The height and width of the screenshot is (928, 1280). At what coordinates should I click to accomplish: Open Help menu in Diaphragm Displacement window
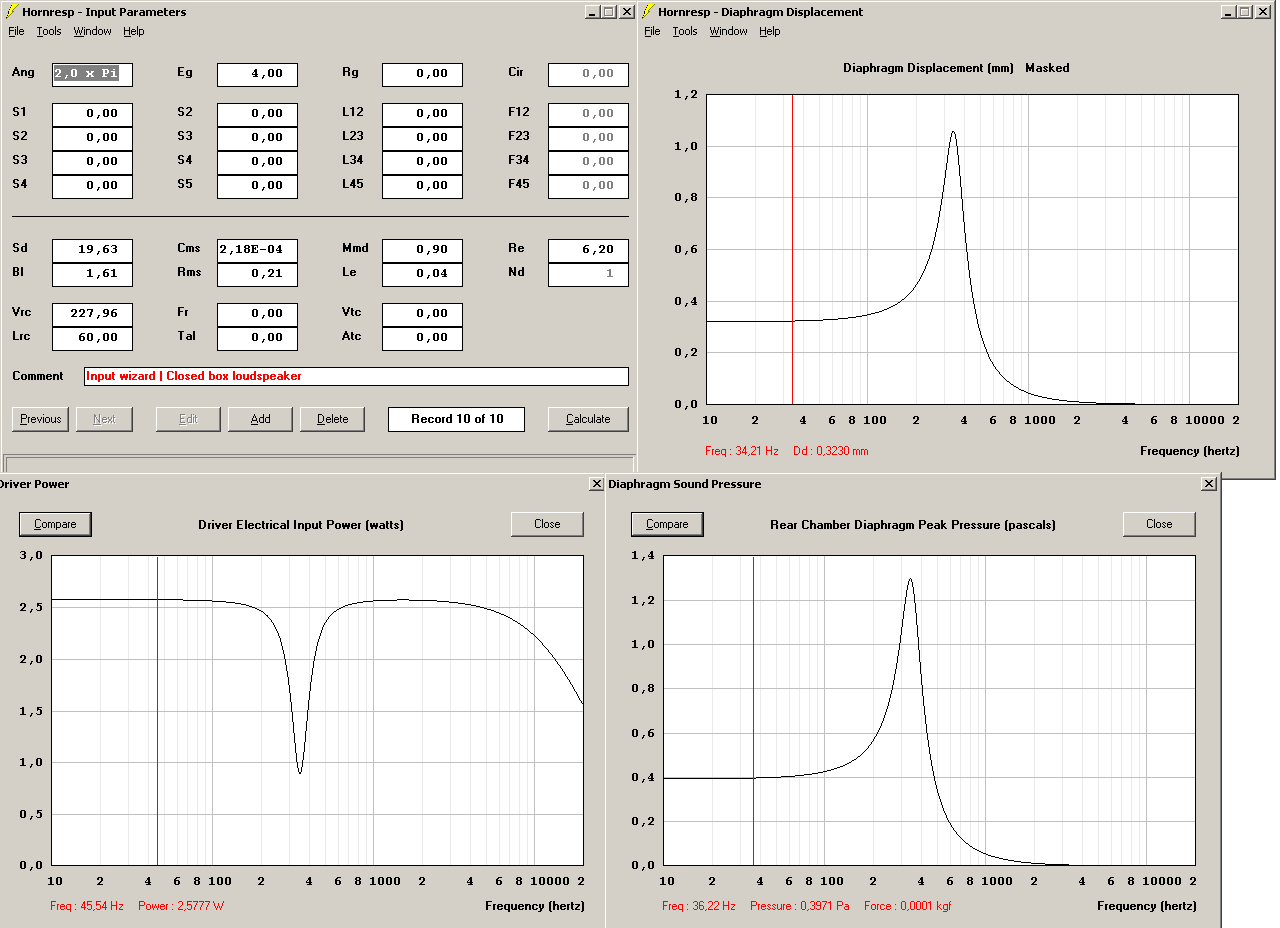769,31
